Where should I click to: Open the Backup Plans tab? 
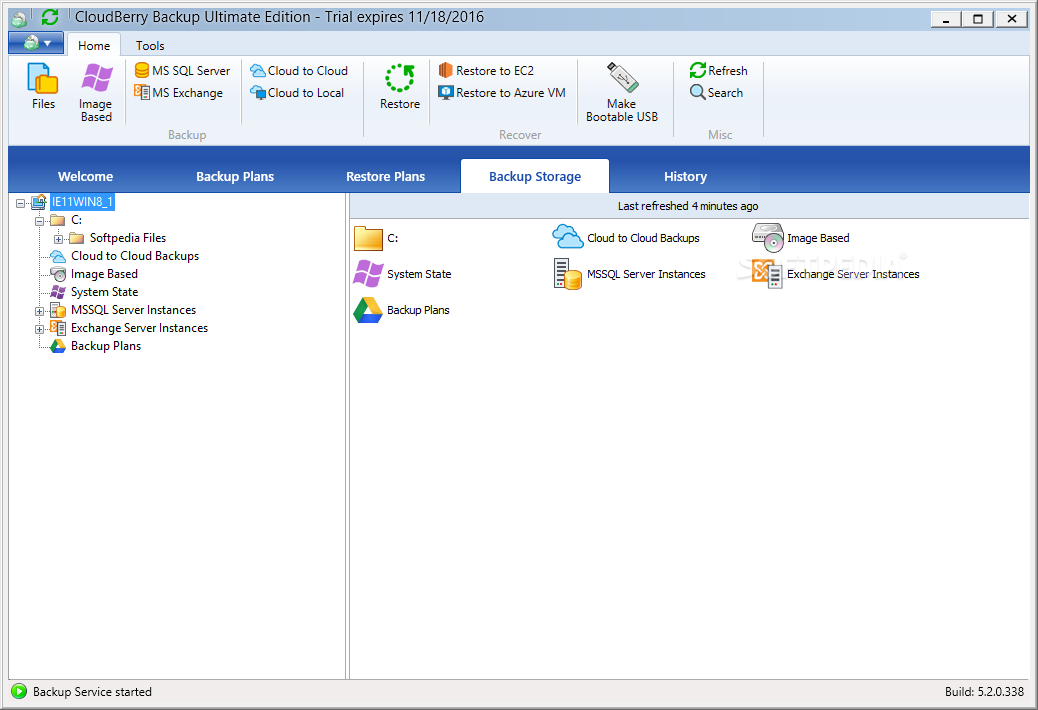235,177
